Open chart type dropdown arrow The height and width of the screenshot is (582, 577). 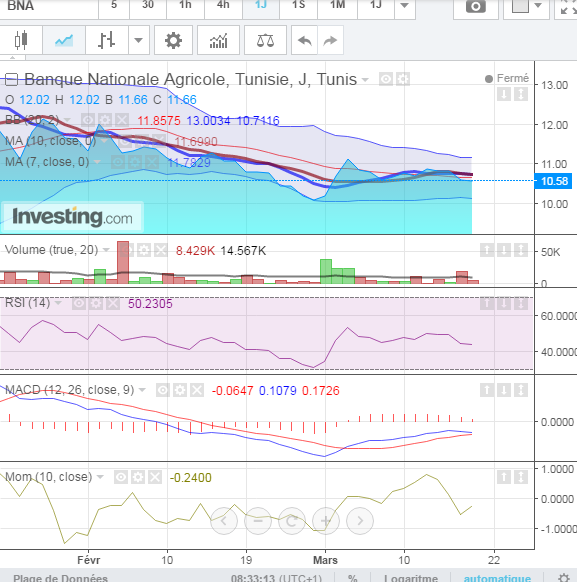138,40
